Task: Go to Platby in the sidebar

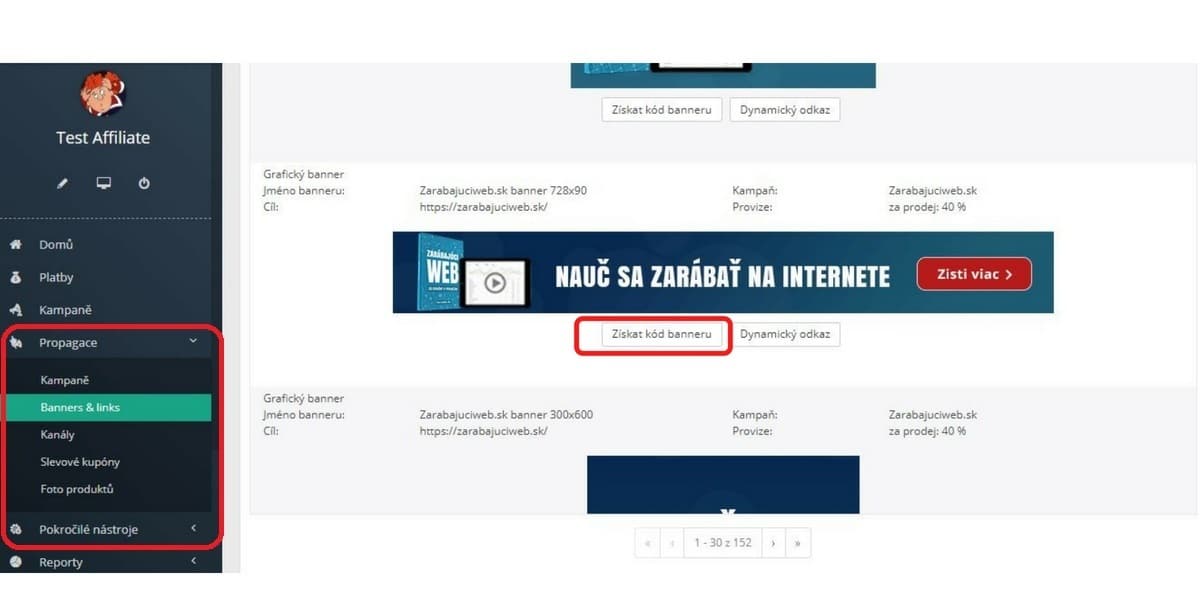Action: (x=56, y=277)
